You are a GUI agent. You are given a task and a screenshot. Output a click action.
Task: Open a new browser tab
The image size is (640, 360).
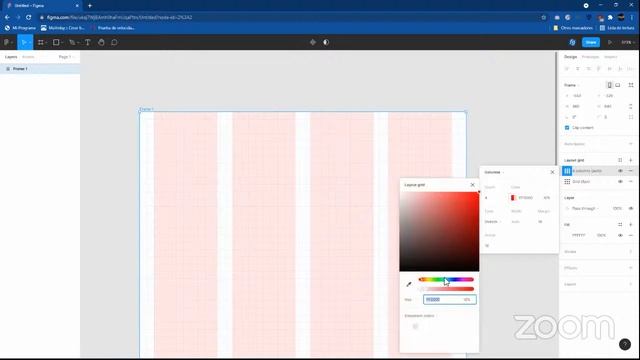[90, 6]
